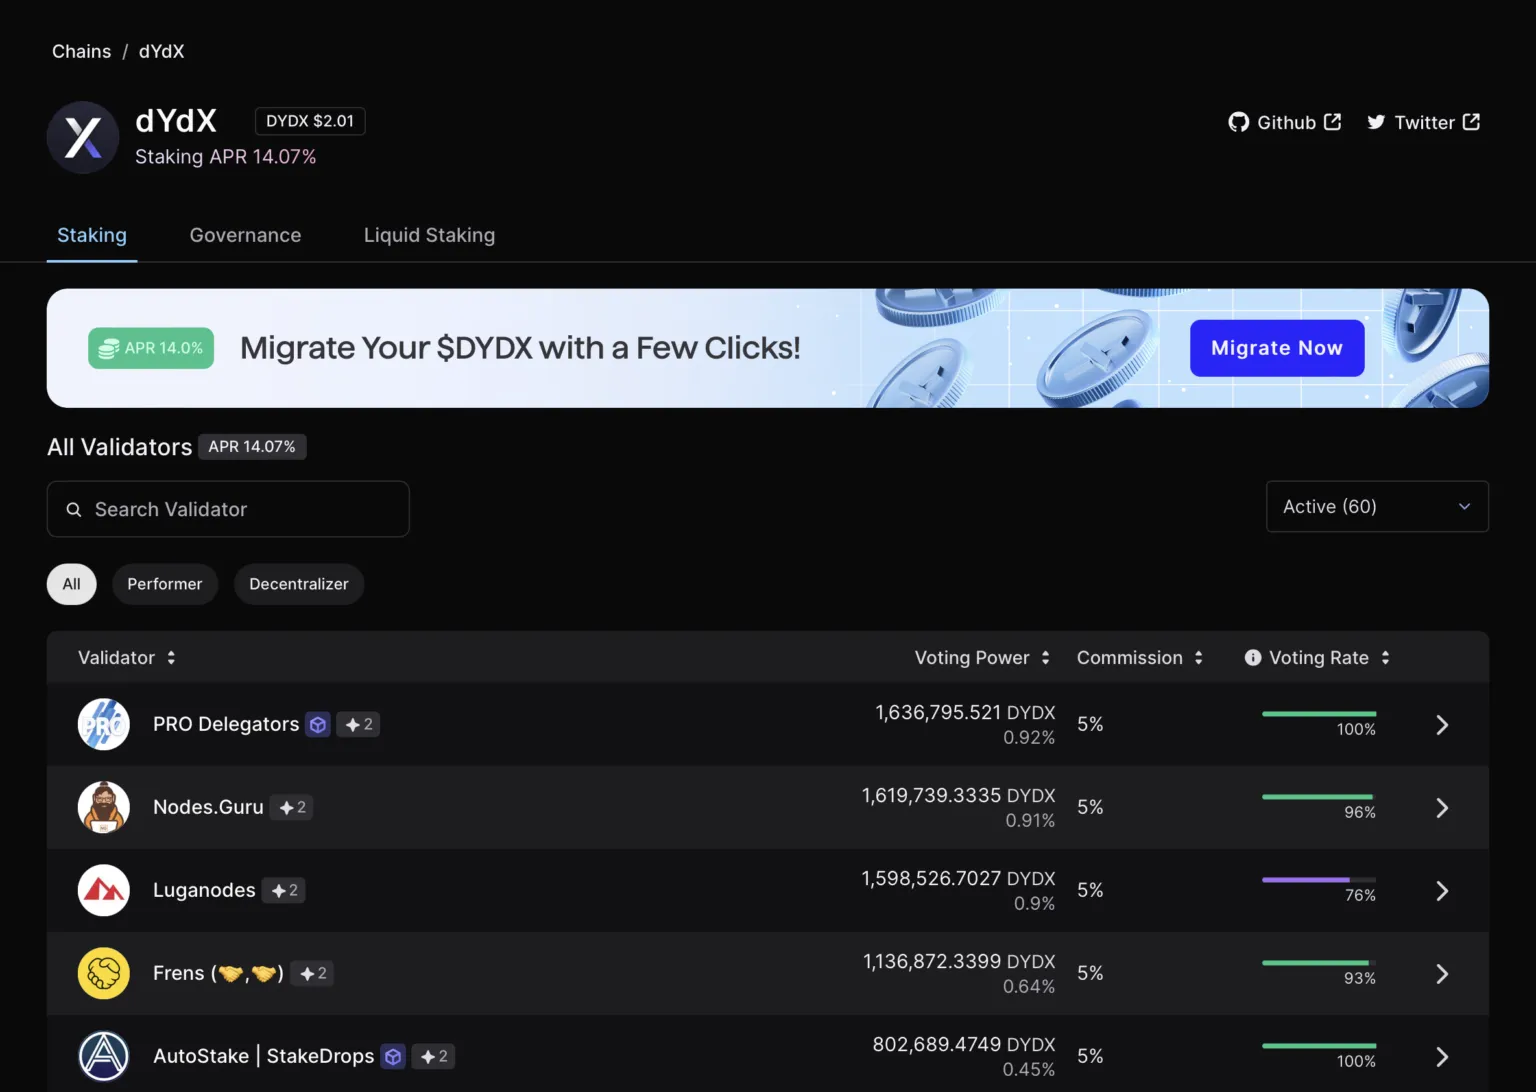Click the Luganodes logo icon

pyautogui.click(x=104, y=891)
